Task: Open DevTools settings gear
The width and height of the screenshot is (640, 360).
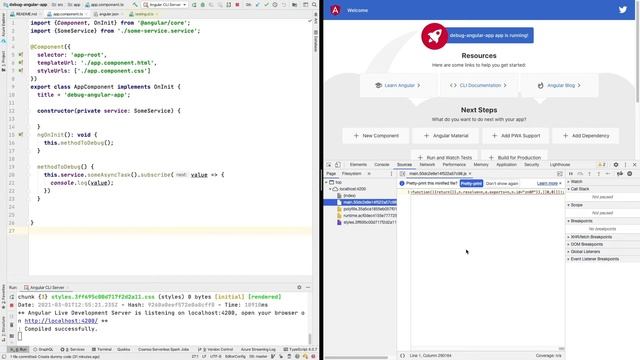Action: (x=616, y=164)
